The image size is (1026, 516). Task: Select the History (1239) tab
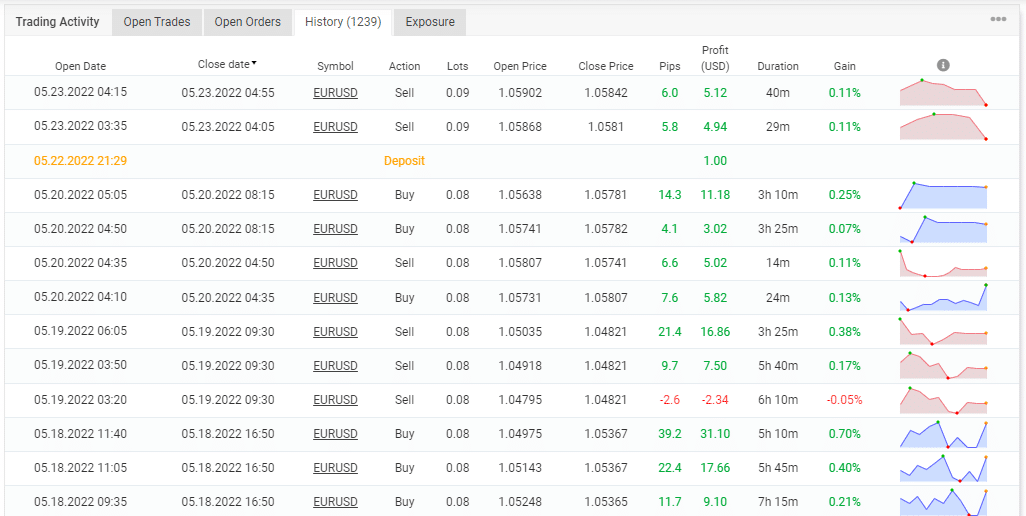(x=343, y=22)
